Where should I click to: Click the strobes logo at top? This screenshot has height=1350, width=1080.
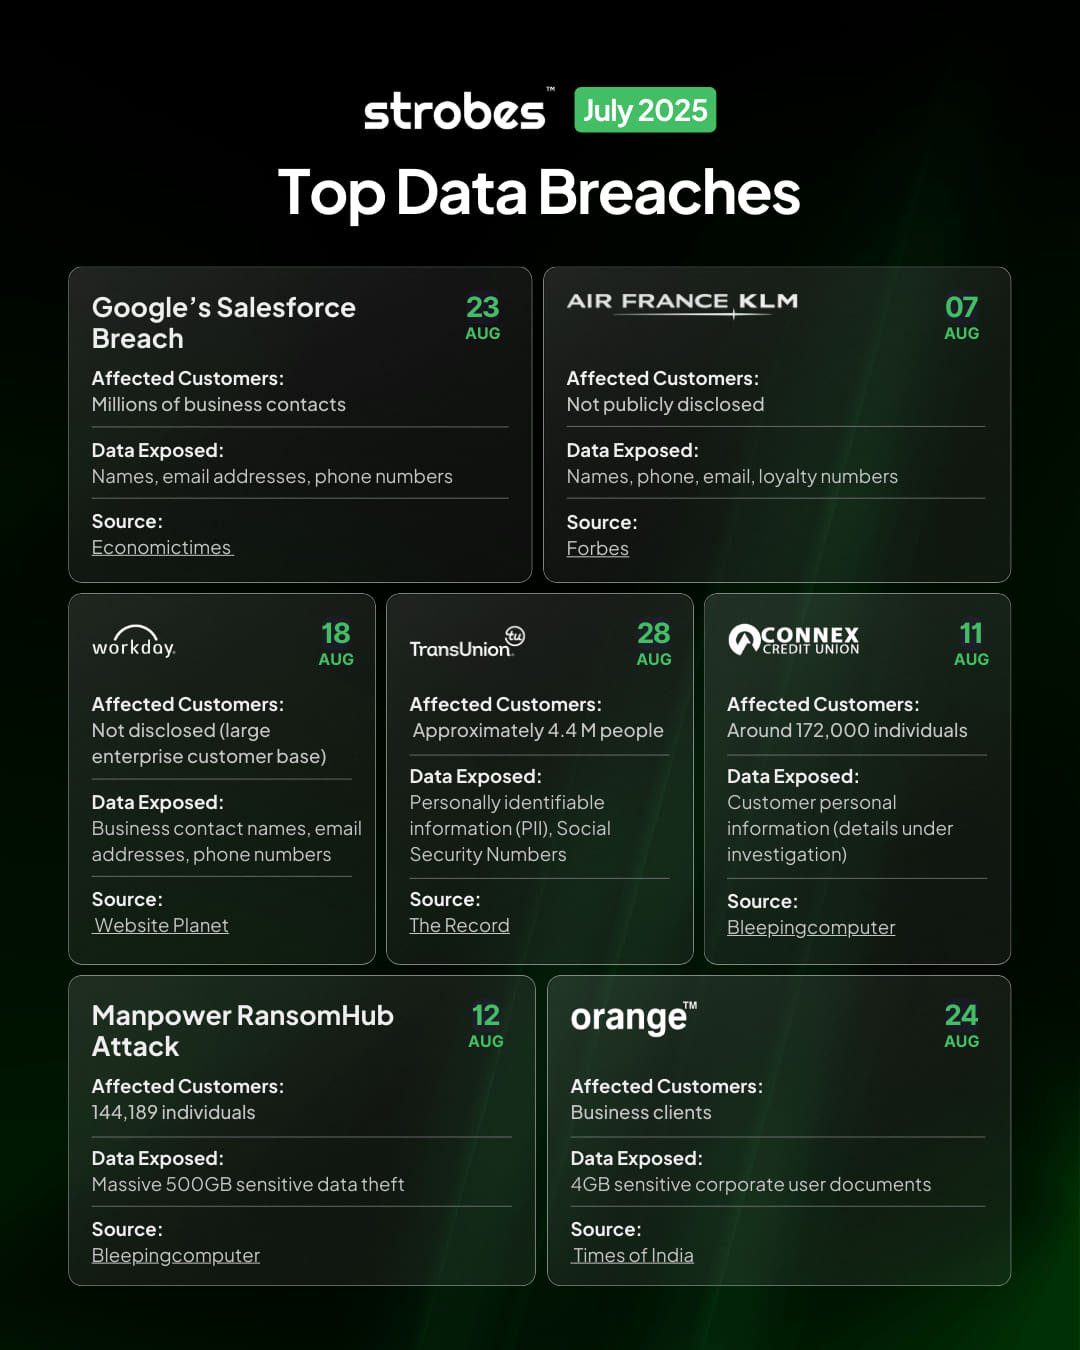(455, 111)
